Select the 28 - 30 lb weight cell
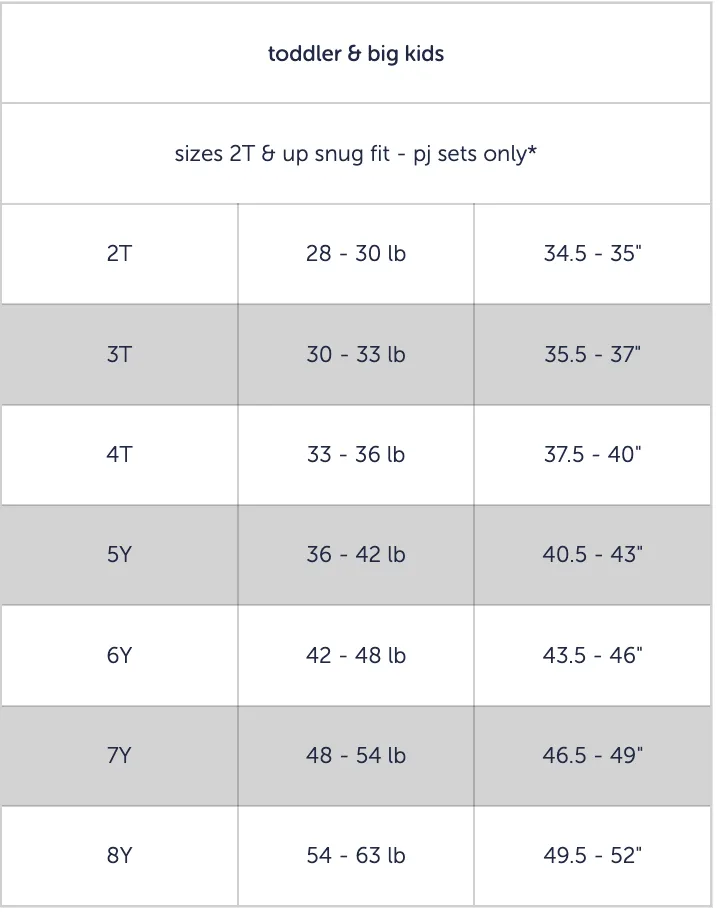The width and height of the screenshot is (724, 912). point(356,254)
